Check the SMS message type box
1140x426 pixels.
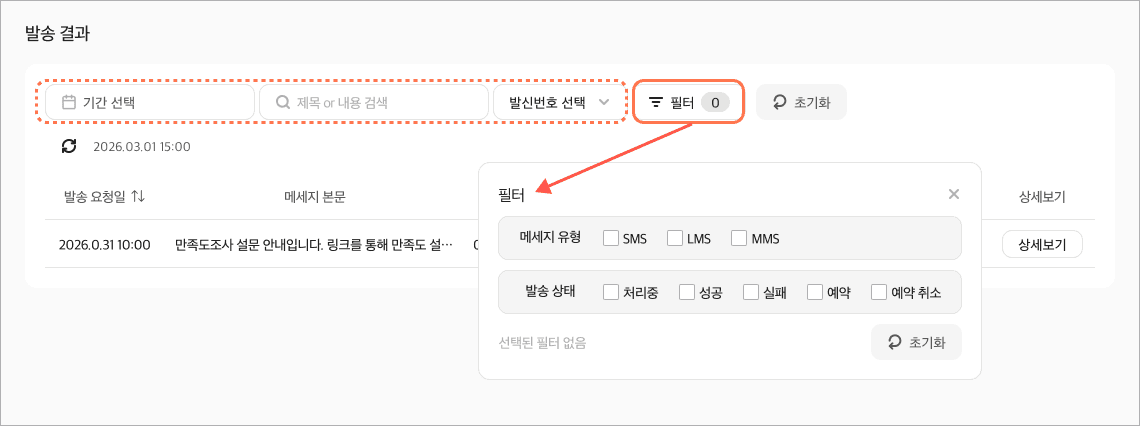click(x=611, y=238)
